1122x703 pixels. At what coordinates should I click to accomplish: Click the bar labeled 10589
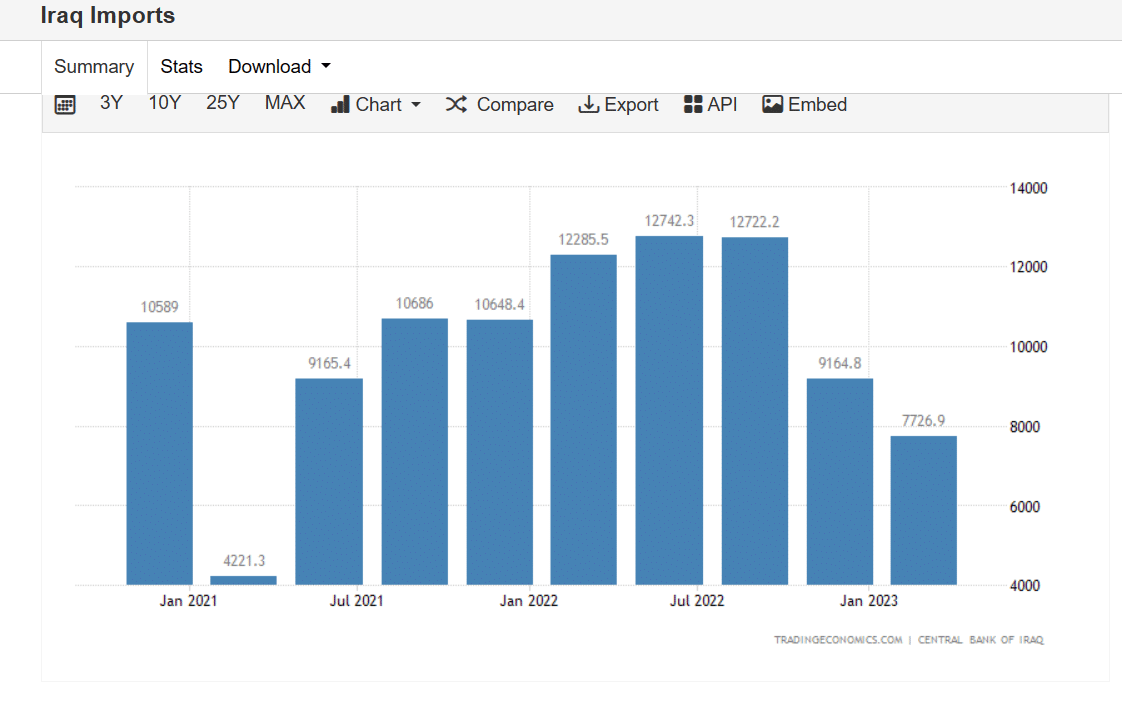[x=160, y=453]
